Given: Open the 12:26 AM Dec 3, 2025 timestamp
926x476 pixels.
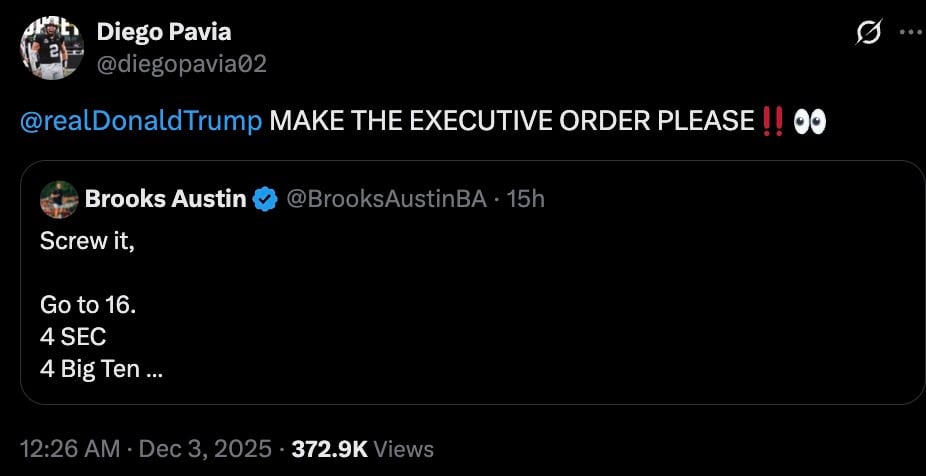Looking at the screenshot, I should click(x=146, y=449).
